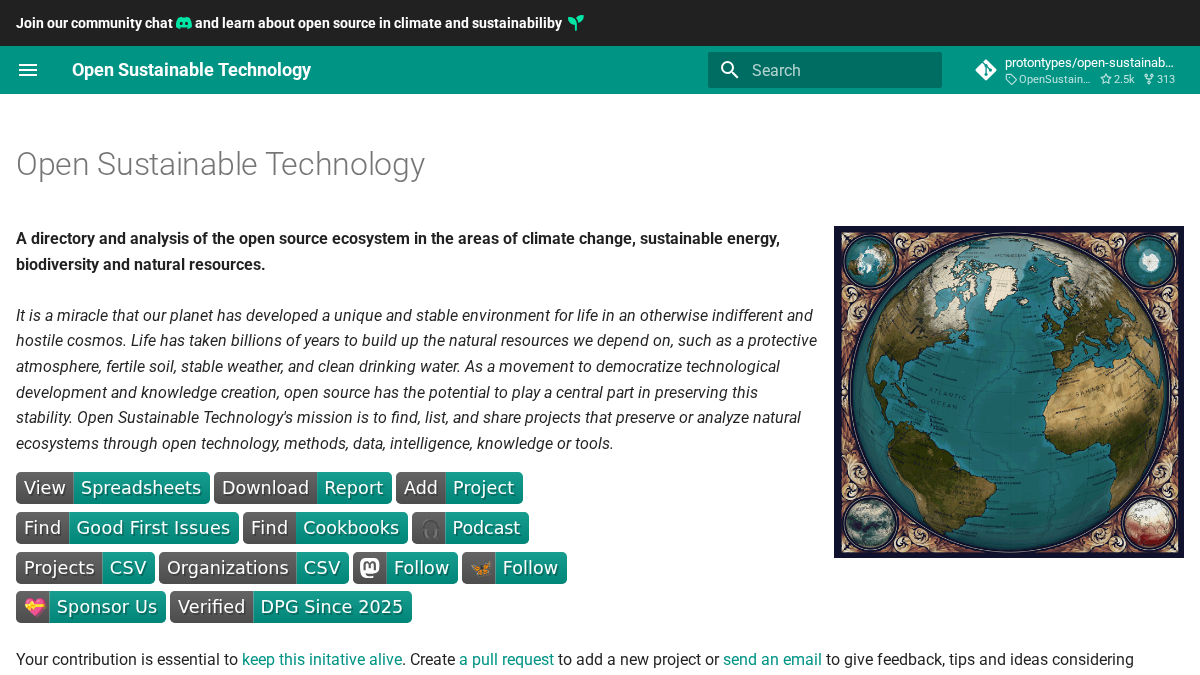The width and height of the screenshot is (1200, 675).
Task: Click the Add Project badge
Action: point(459,488)
